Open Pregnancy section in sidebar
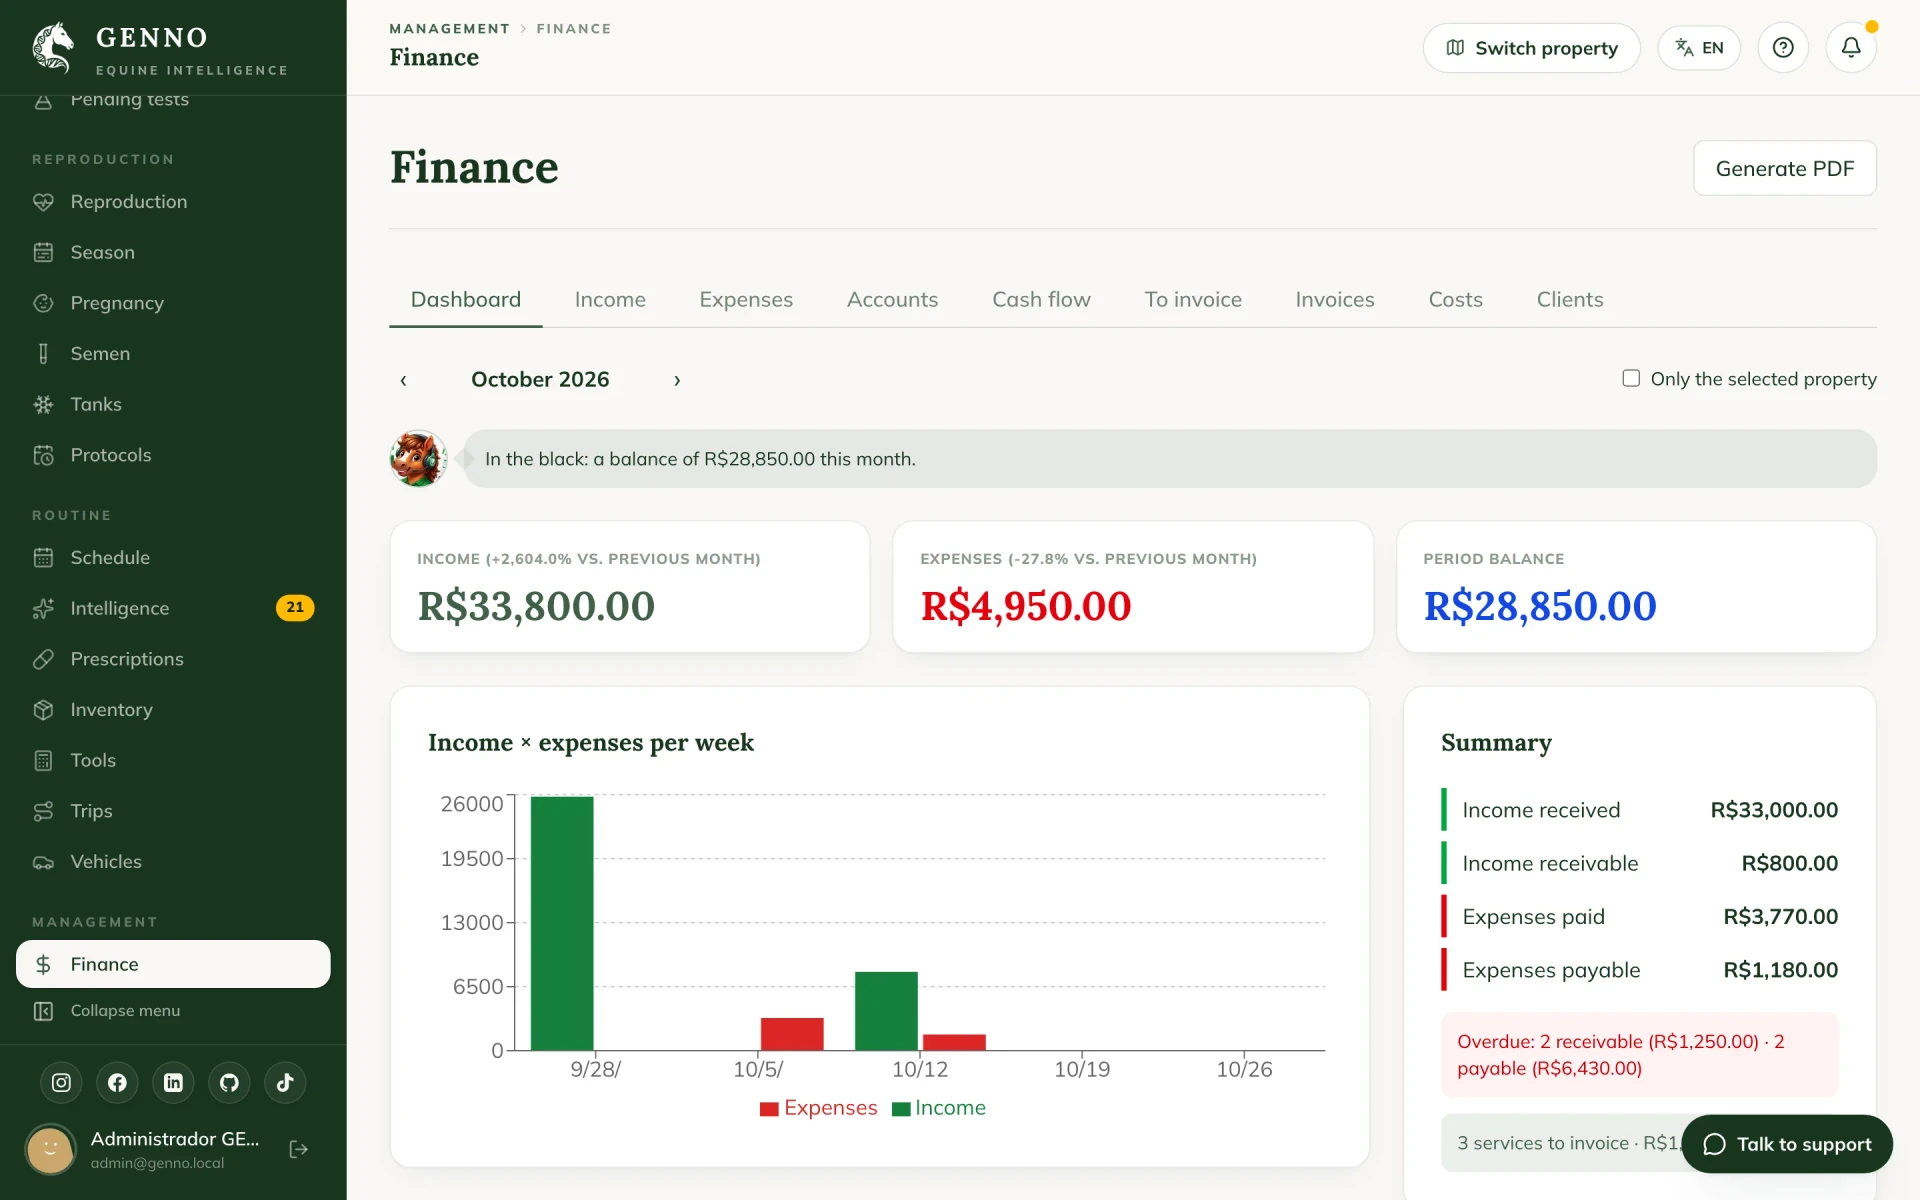The height and width of the screenshot is (1200, 1920). click(x=173, y=303)
